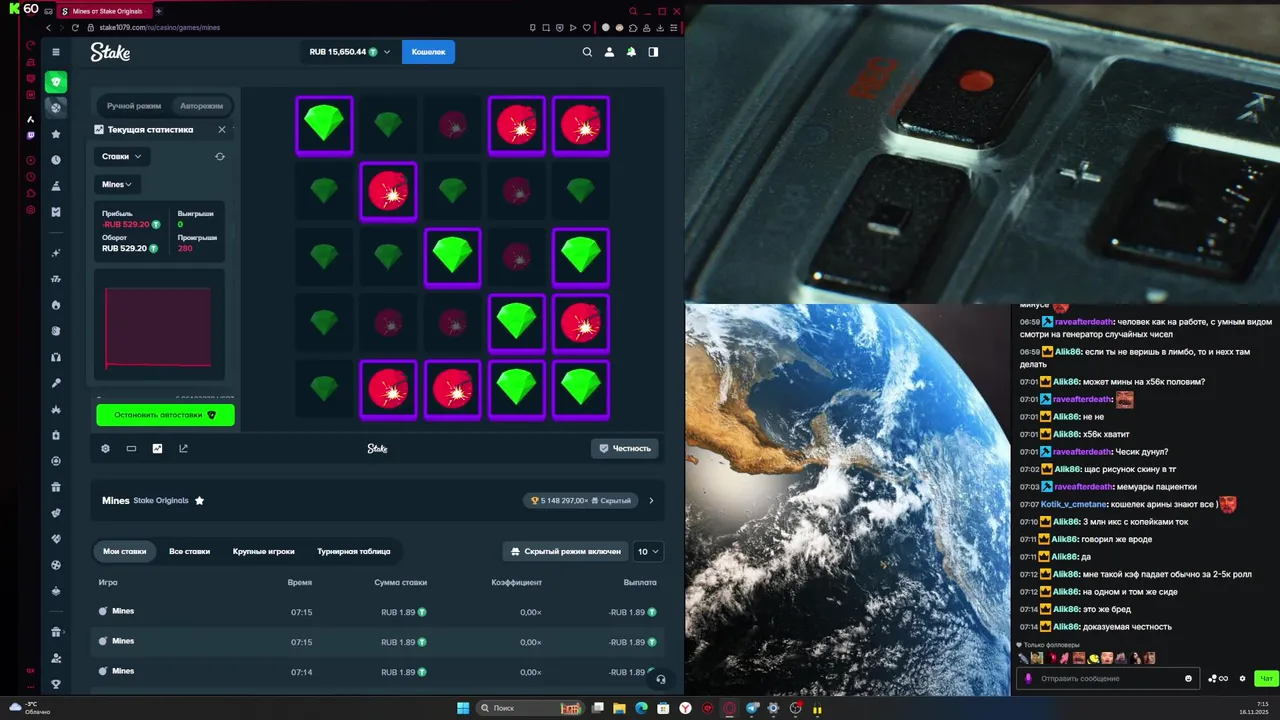Open the sports ball icon in sidebar
Viewport: 1280px width, 720px height.
point(56,107)
